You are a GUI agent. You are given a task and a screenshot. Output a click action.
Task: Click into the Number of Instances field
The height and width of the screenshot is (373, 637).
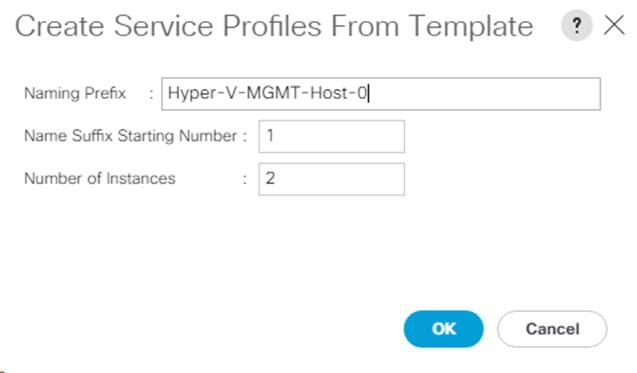[x=332, y=179]
